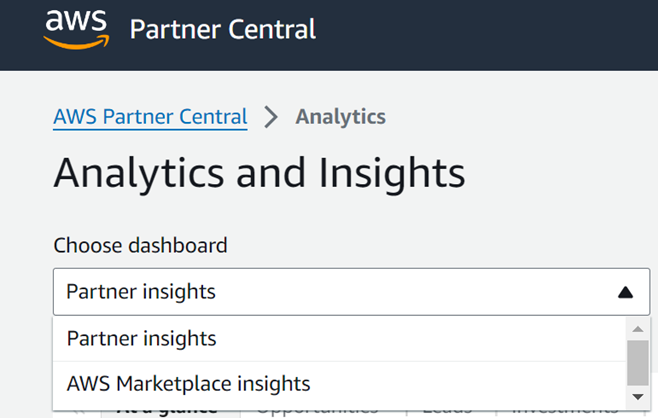Choose Partner insights from the dropdown list
This screenshot has width=658, height=418.
click(x=141, y=339)
